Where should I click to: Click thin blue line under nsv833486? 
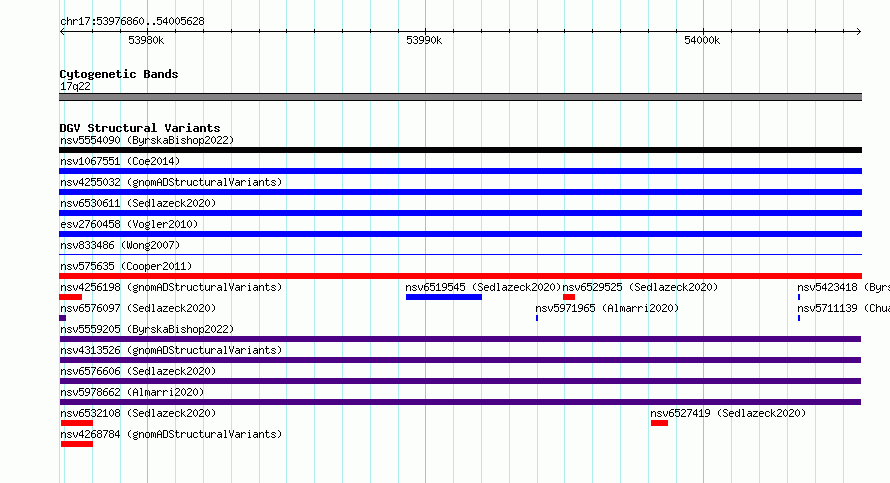[x=460, y=254]
